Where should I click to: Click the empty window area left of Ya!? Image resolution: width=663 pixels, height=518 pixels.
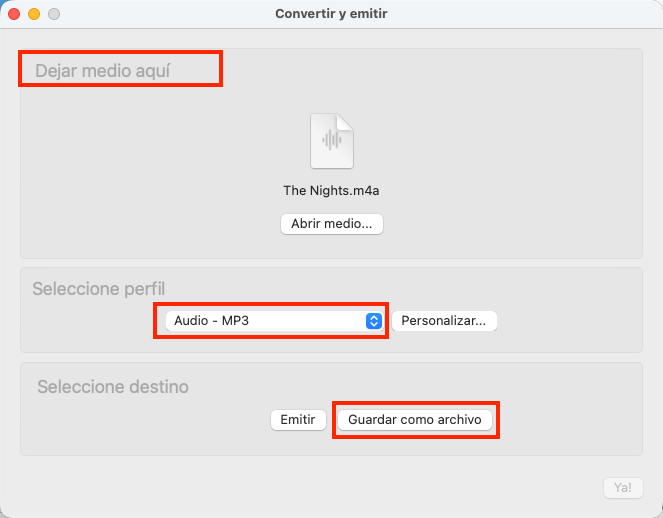point(300,487)
